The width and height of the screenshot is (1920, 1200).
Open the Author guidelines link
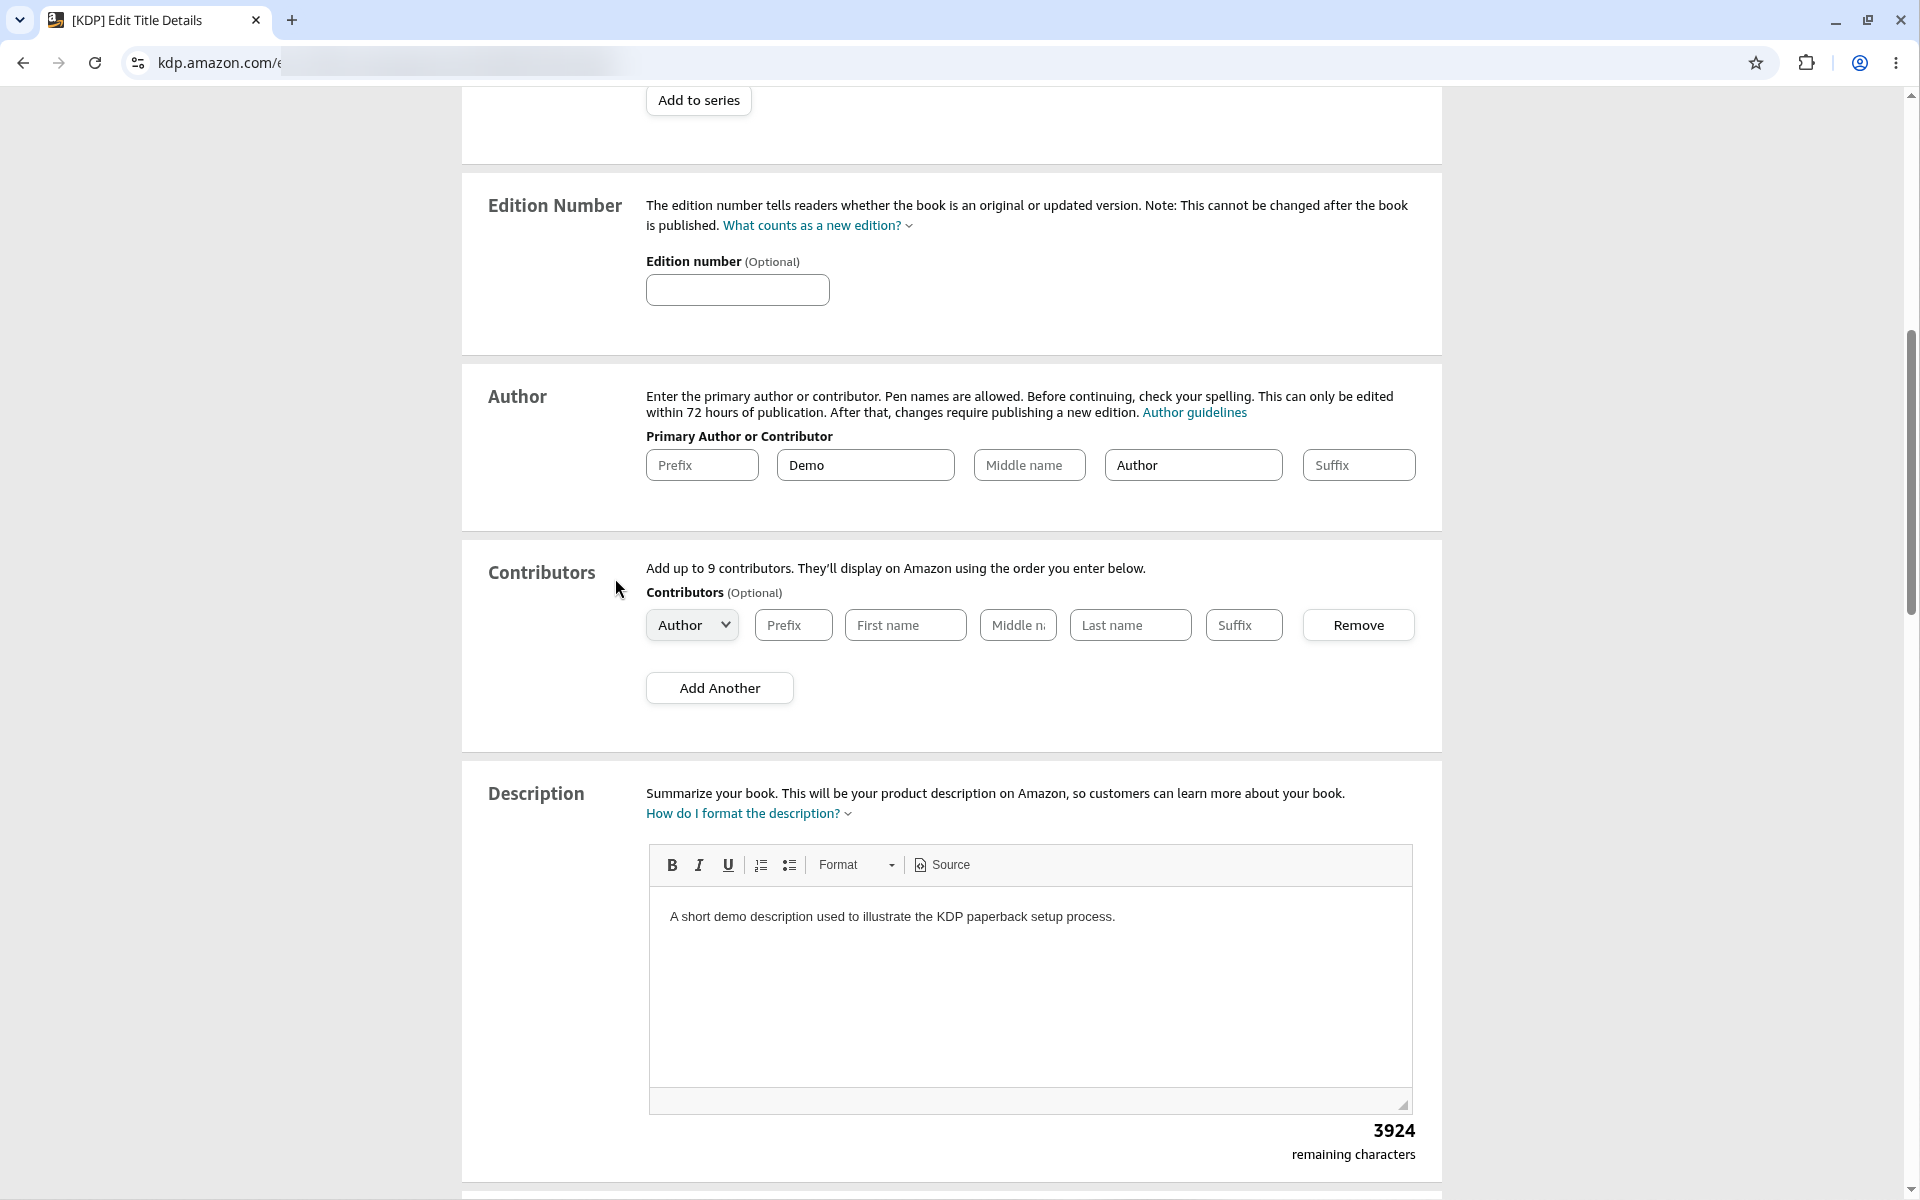1194,413
